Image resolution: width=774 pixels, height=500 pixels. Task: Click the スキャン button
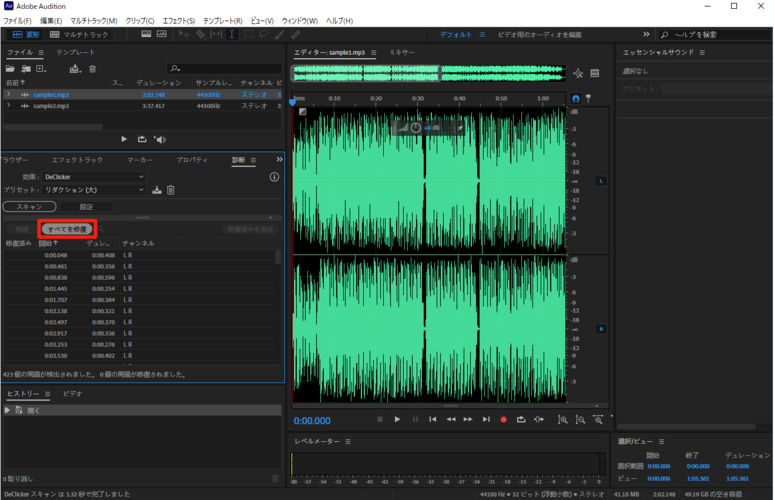[x=29, y=207]
